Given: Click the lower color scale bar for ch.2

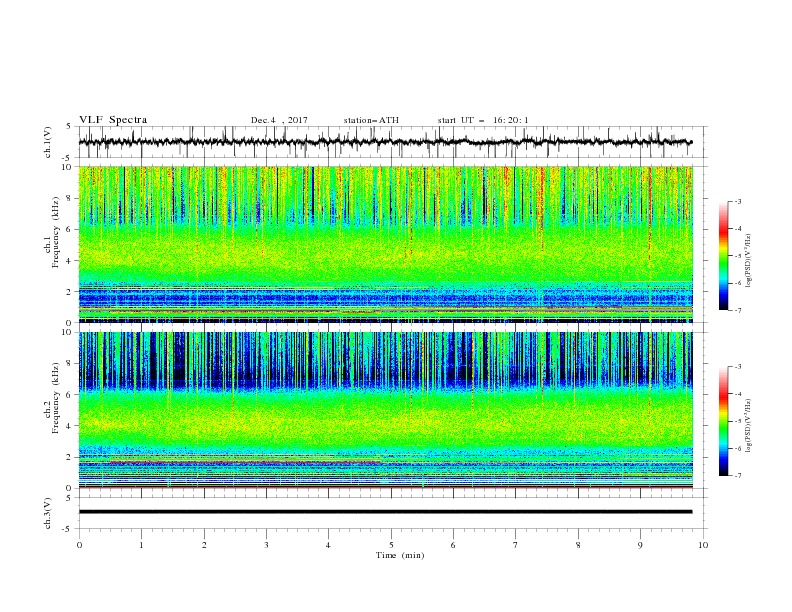Looking at the screenshot, I should point(723,421).
